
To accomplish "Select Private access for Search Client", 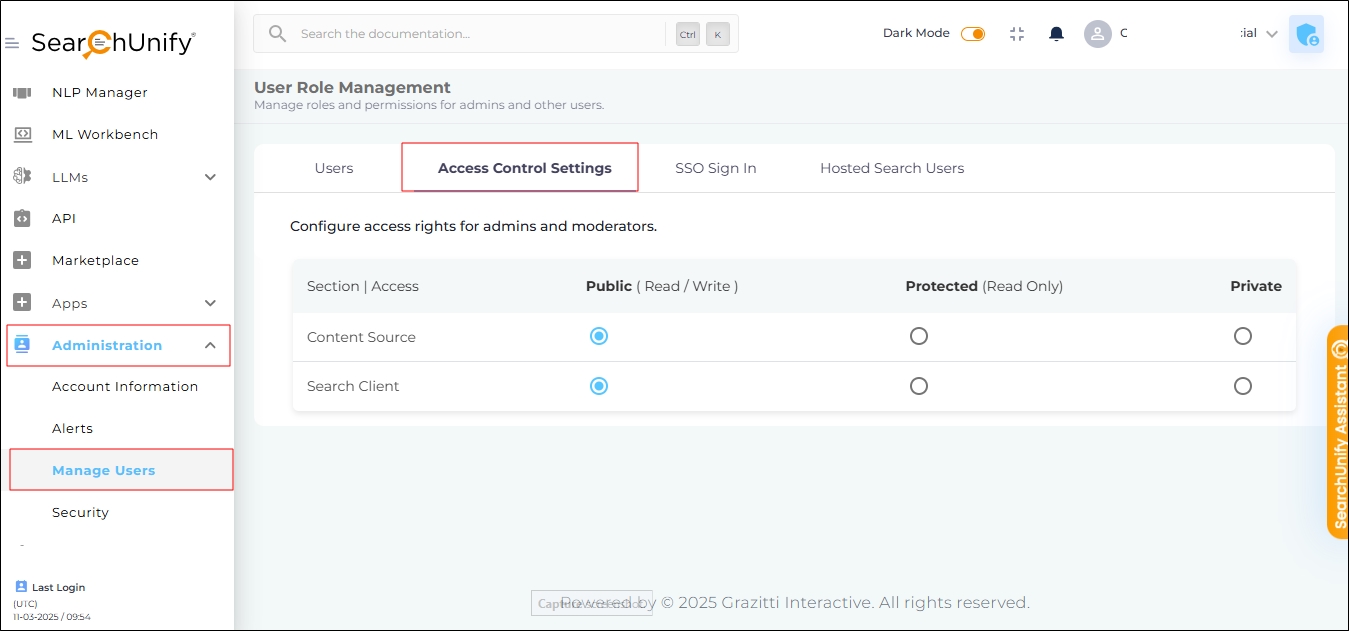I will pyautogui.click(x=1242, y=385).
